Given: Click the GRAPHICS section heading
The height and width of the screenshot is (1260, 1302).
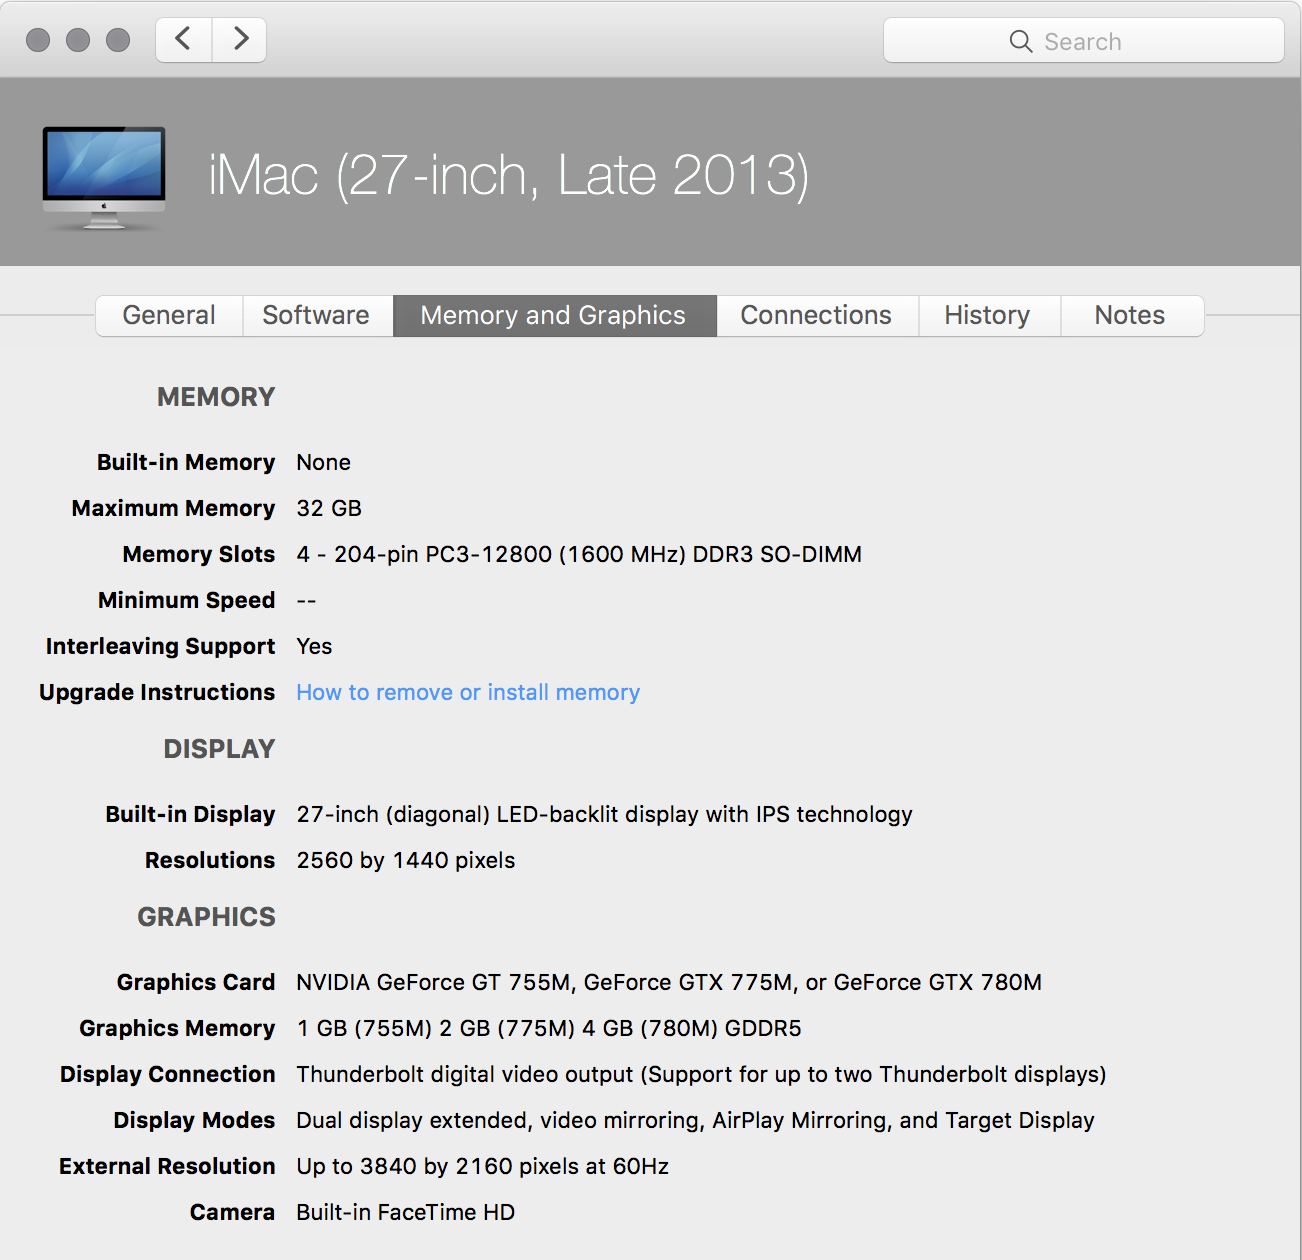Looking at the screenshot, I should (207, 917).
